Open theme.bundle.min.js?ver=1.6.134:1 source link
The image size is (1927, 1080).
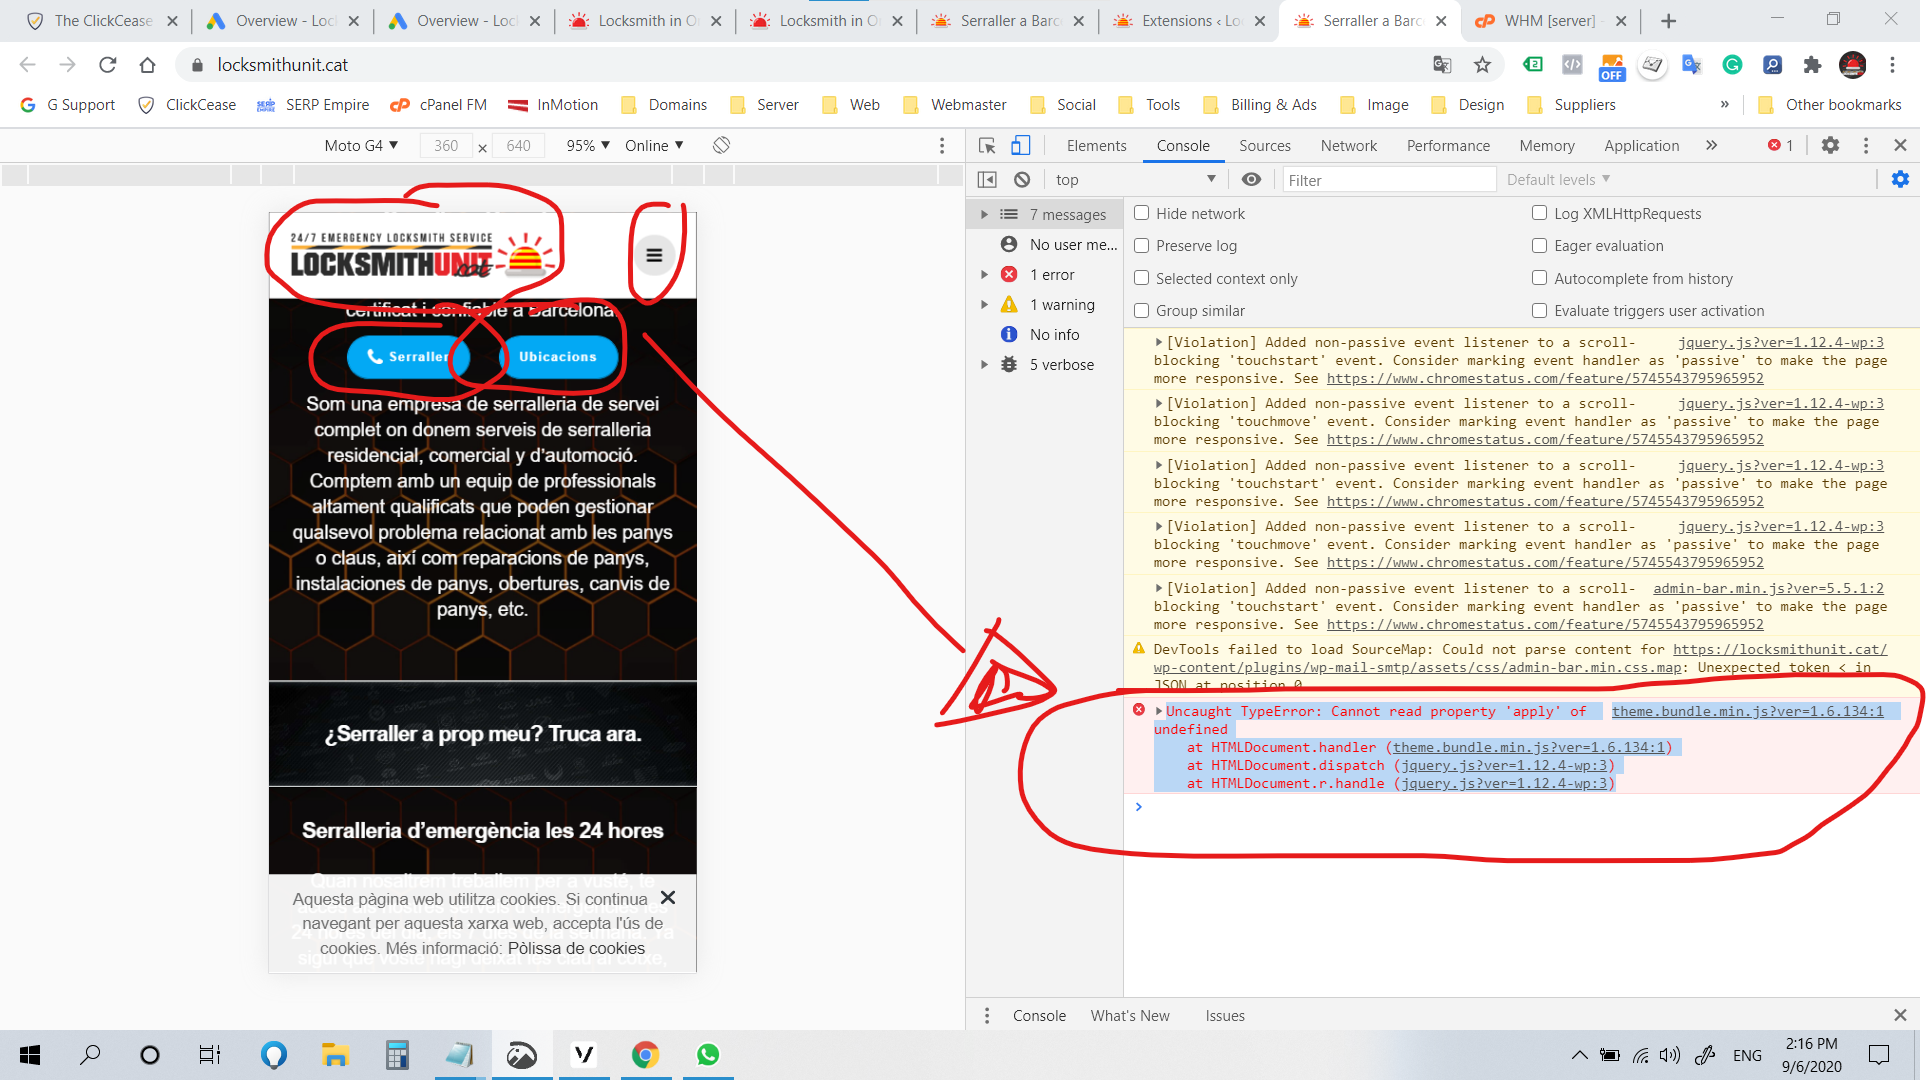(x=1747, y=711)
